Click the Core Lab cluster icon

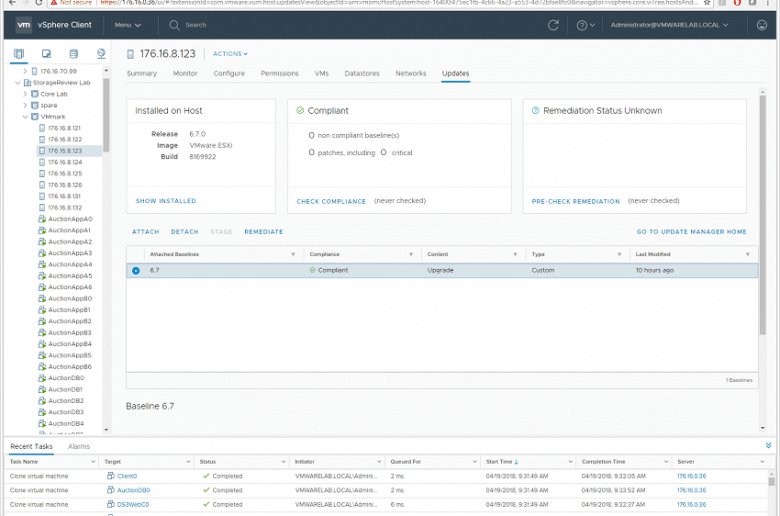(35, 94)
